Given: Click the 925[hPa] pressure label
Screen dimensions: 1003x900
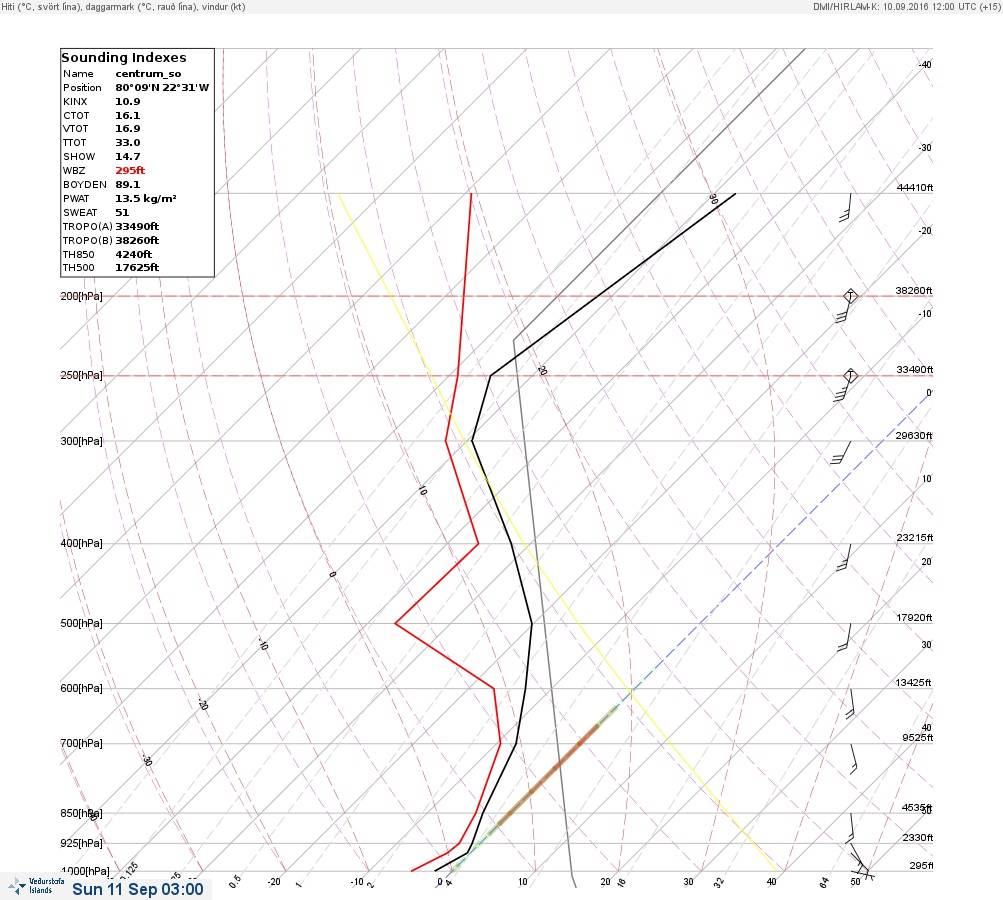Looking at the screenshot, I should click(81, 843).
